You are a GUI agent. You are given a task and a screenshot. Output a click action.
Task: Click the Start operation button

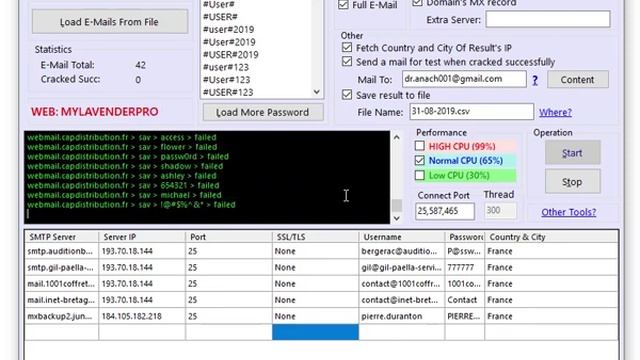572,153
